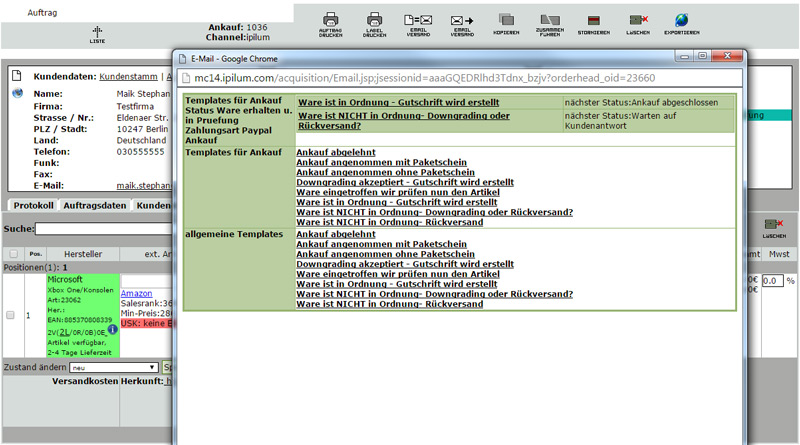Click 'nächster Status:Ankauf abgeschlossen' text
This screenshot has width=800, height=445.
click(641, 103)
